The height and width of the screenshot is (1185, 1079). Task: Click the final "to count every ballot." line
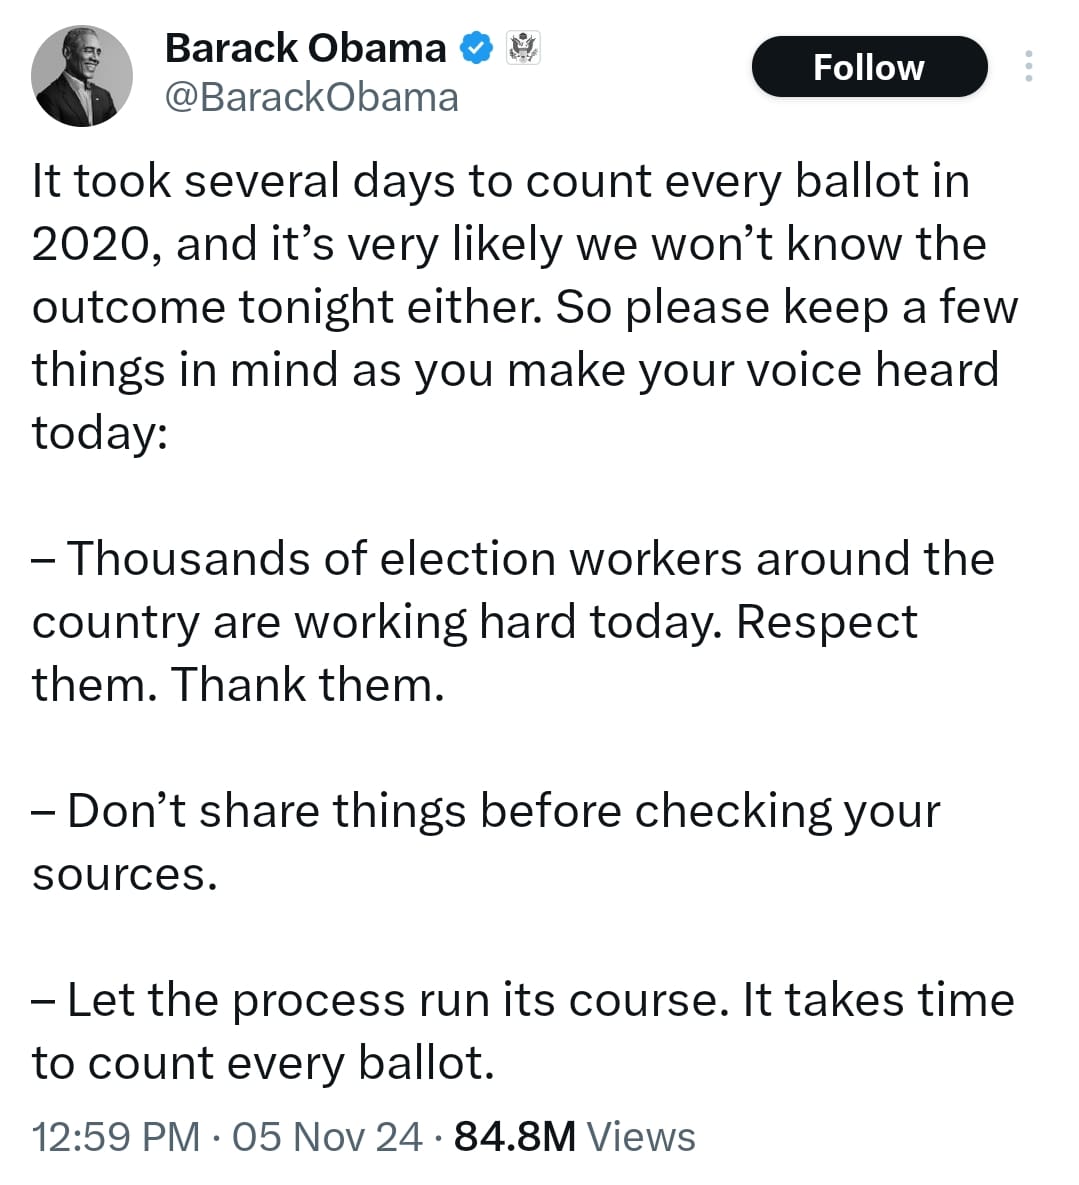pyautogui.click(x=263, y=1063)
